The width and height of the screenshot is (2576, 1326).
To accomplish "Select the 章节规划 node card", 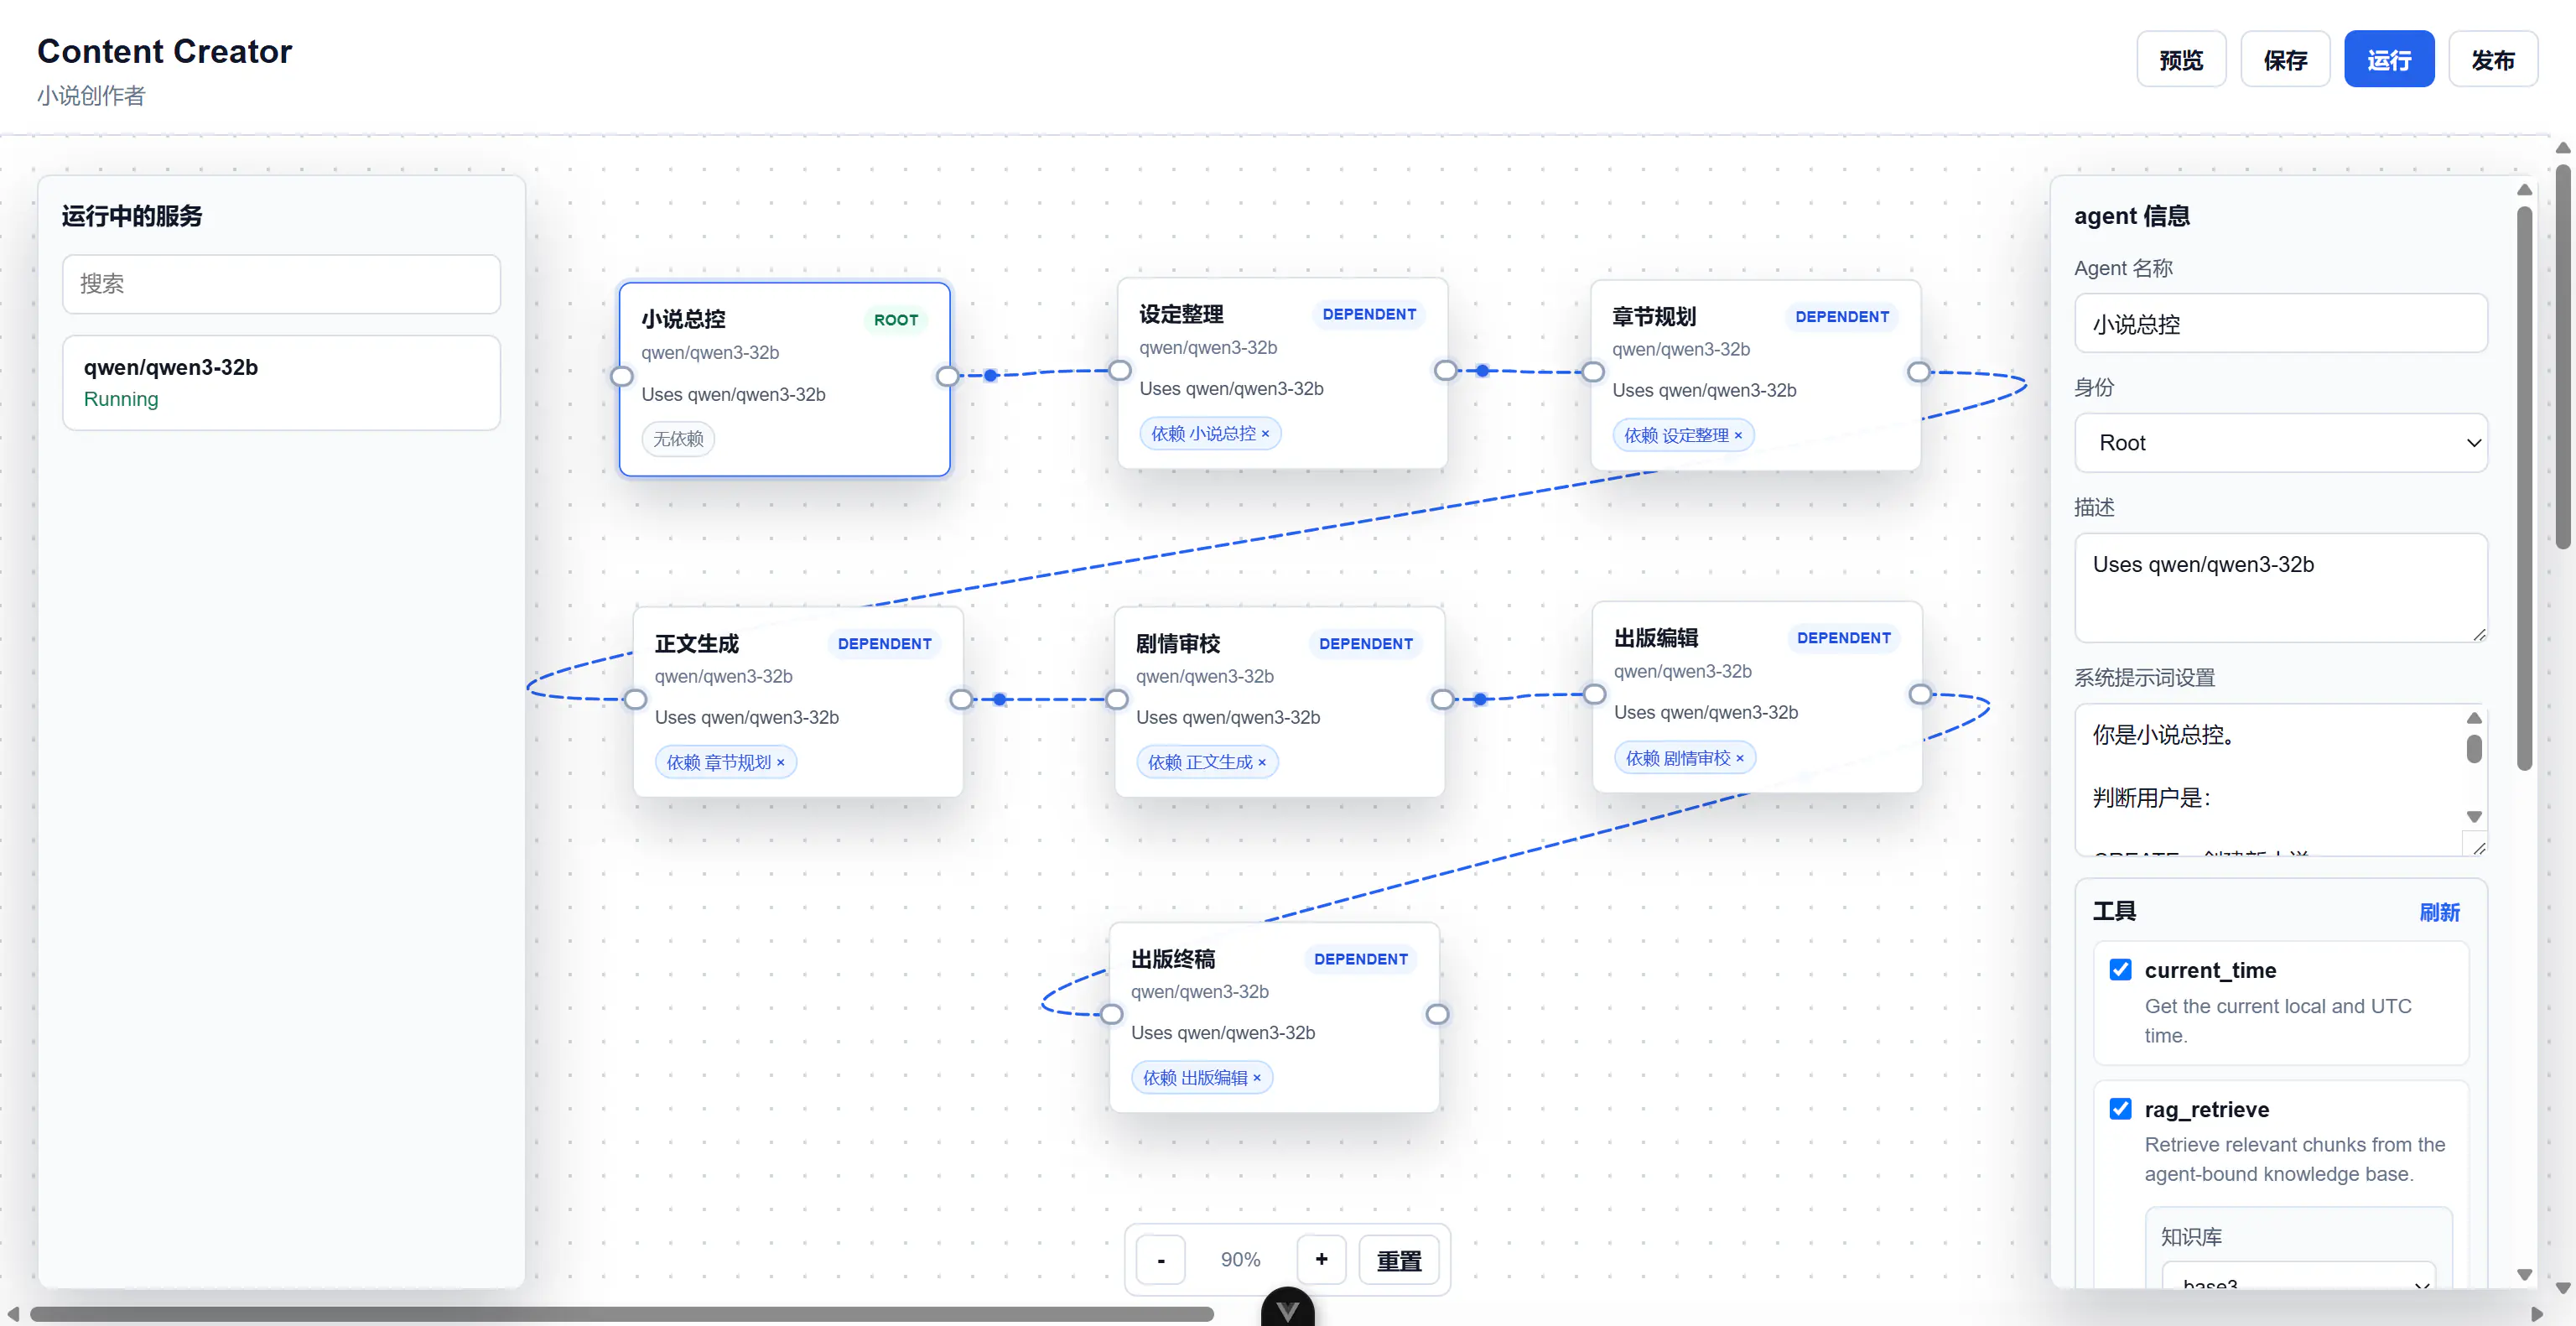I will coord(1755,375).
